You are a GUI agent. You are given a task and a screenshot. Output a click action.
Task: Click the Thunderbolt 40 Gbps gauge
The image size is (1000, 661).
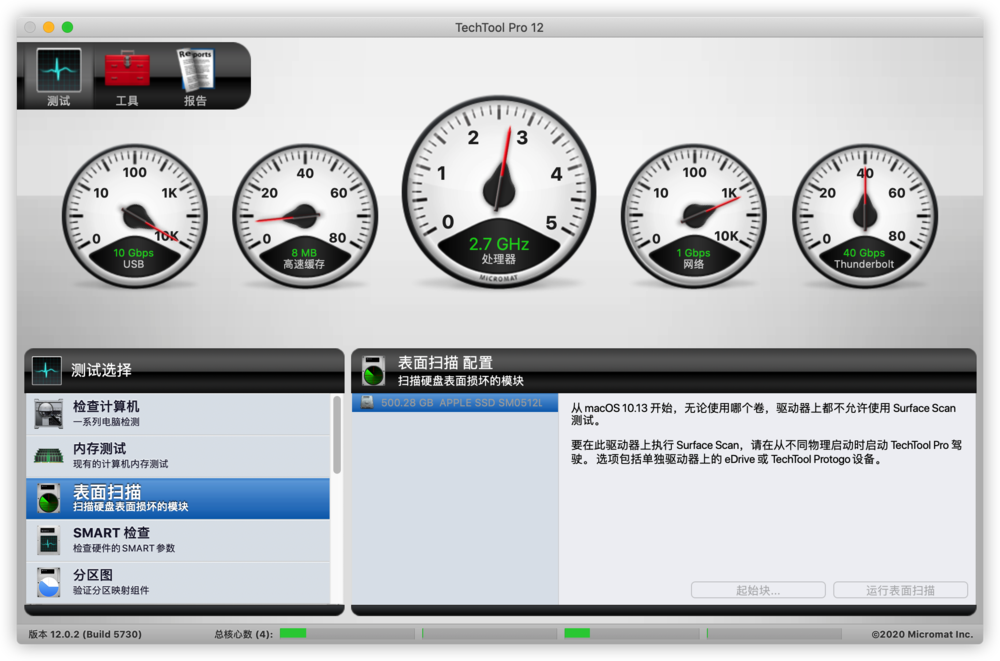point(864,216)
